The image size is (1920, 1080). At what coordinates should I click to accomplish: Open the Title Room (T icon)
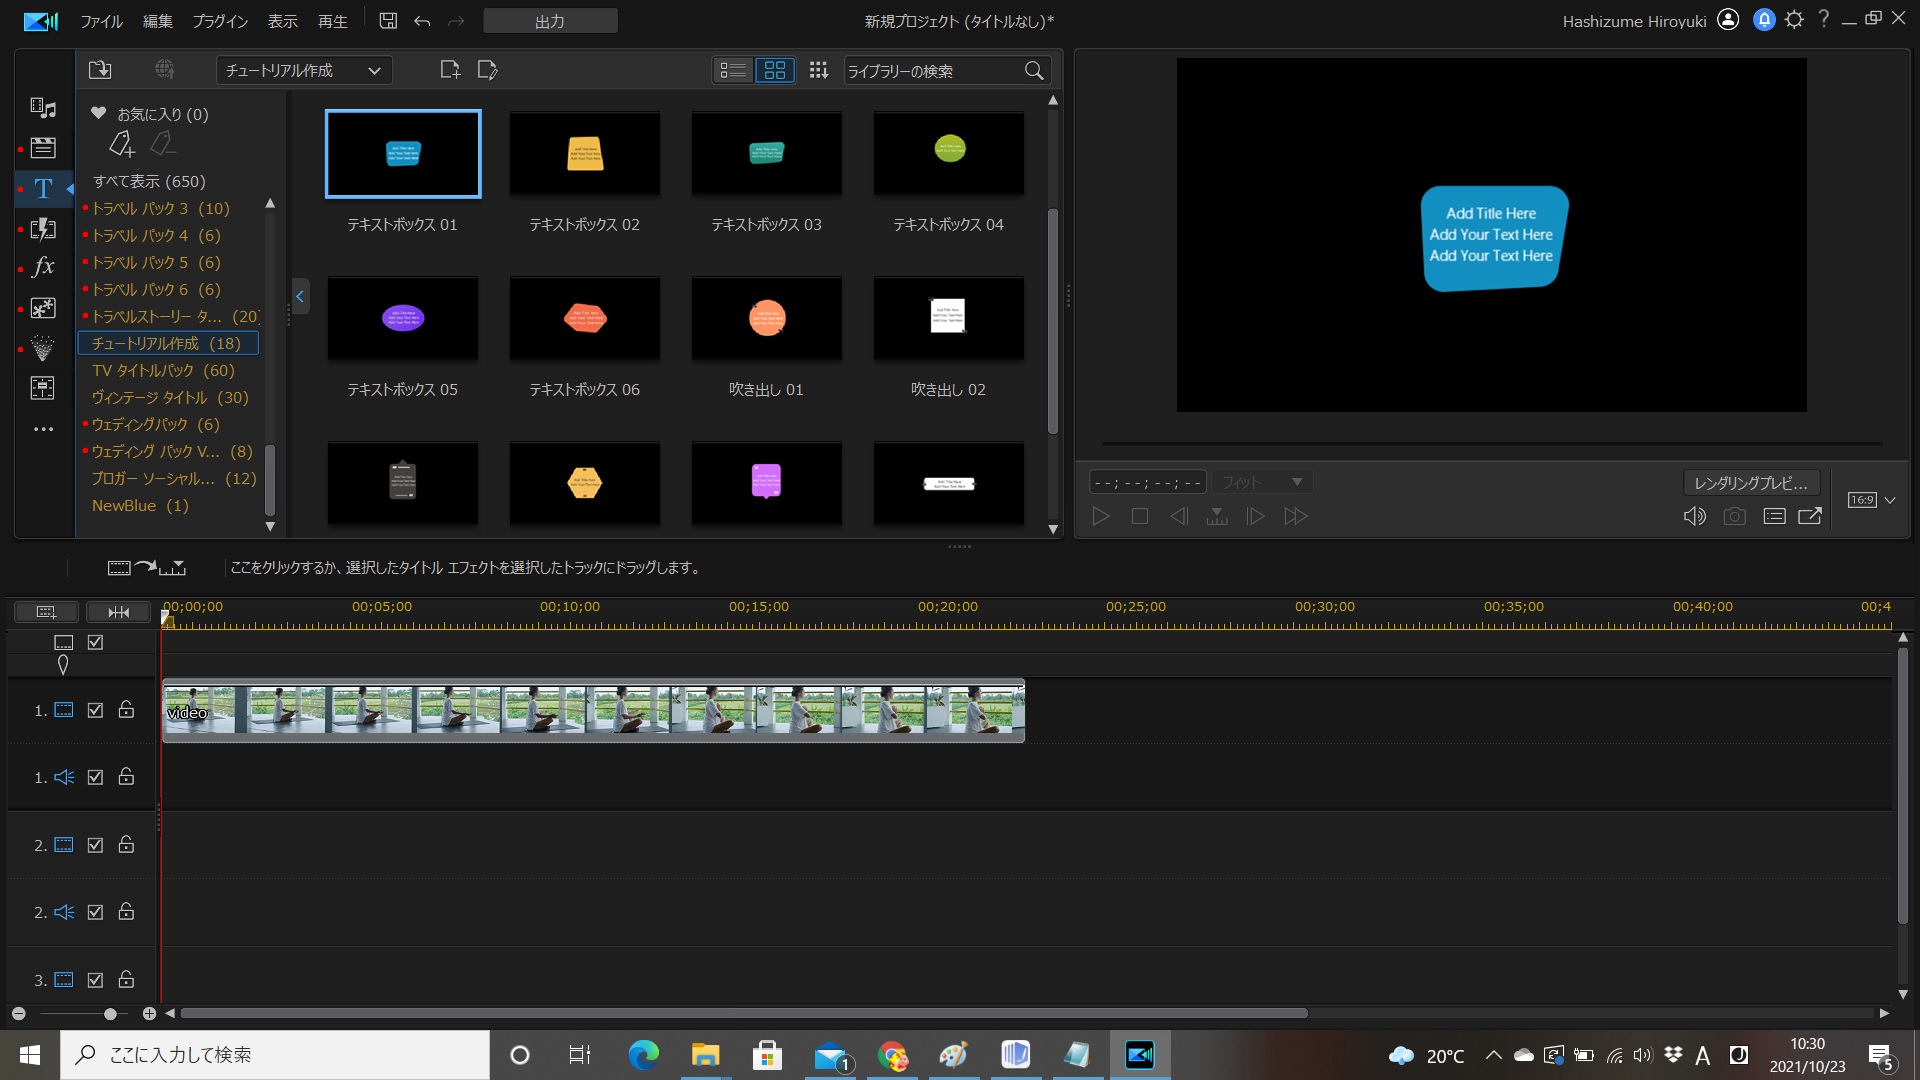pos(43,188)
